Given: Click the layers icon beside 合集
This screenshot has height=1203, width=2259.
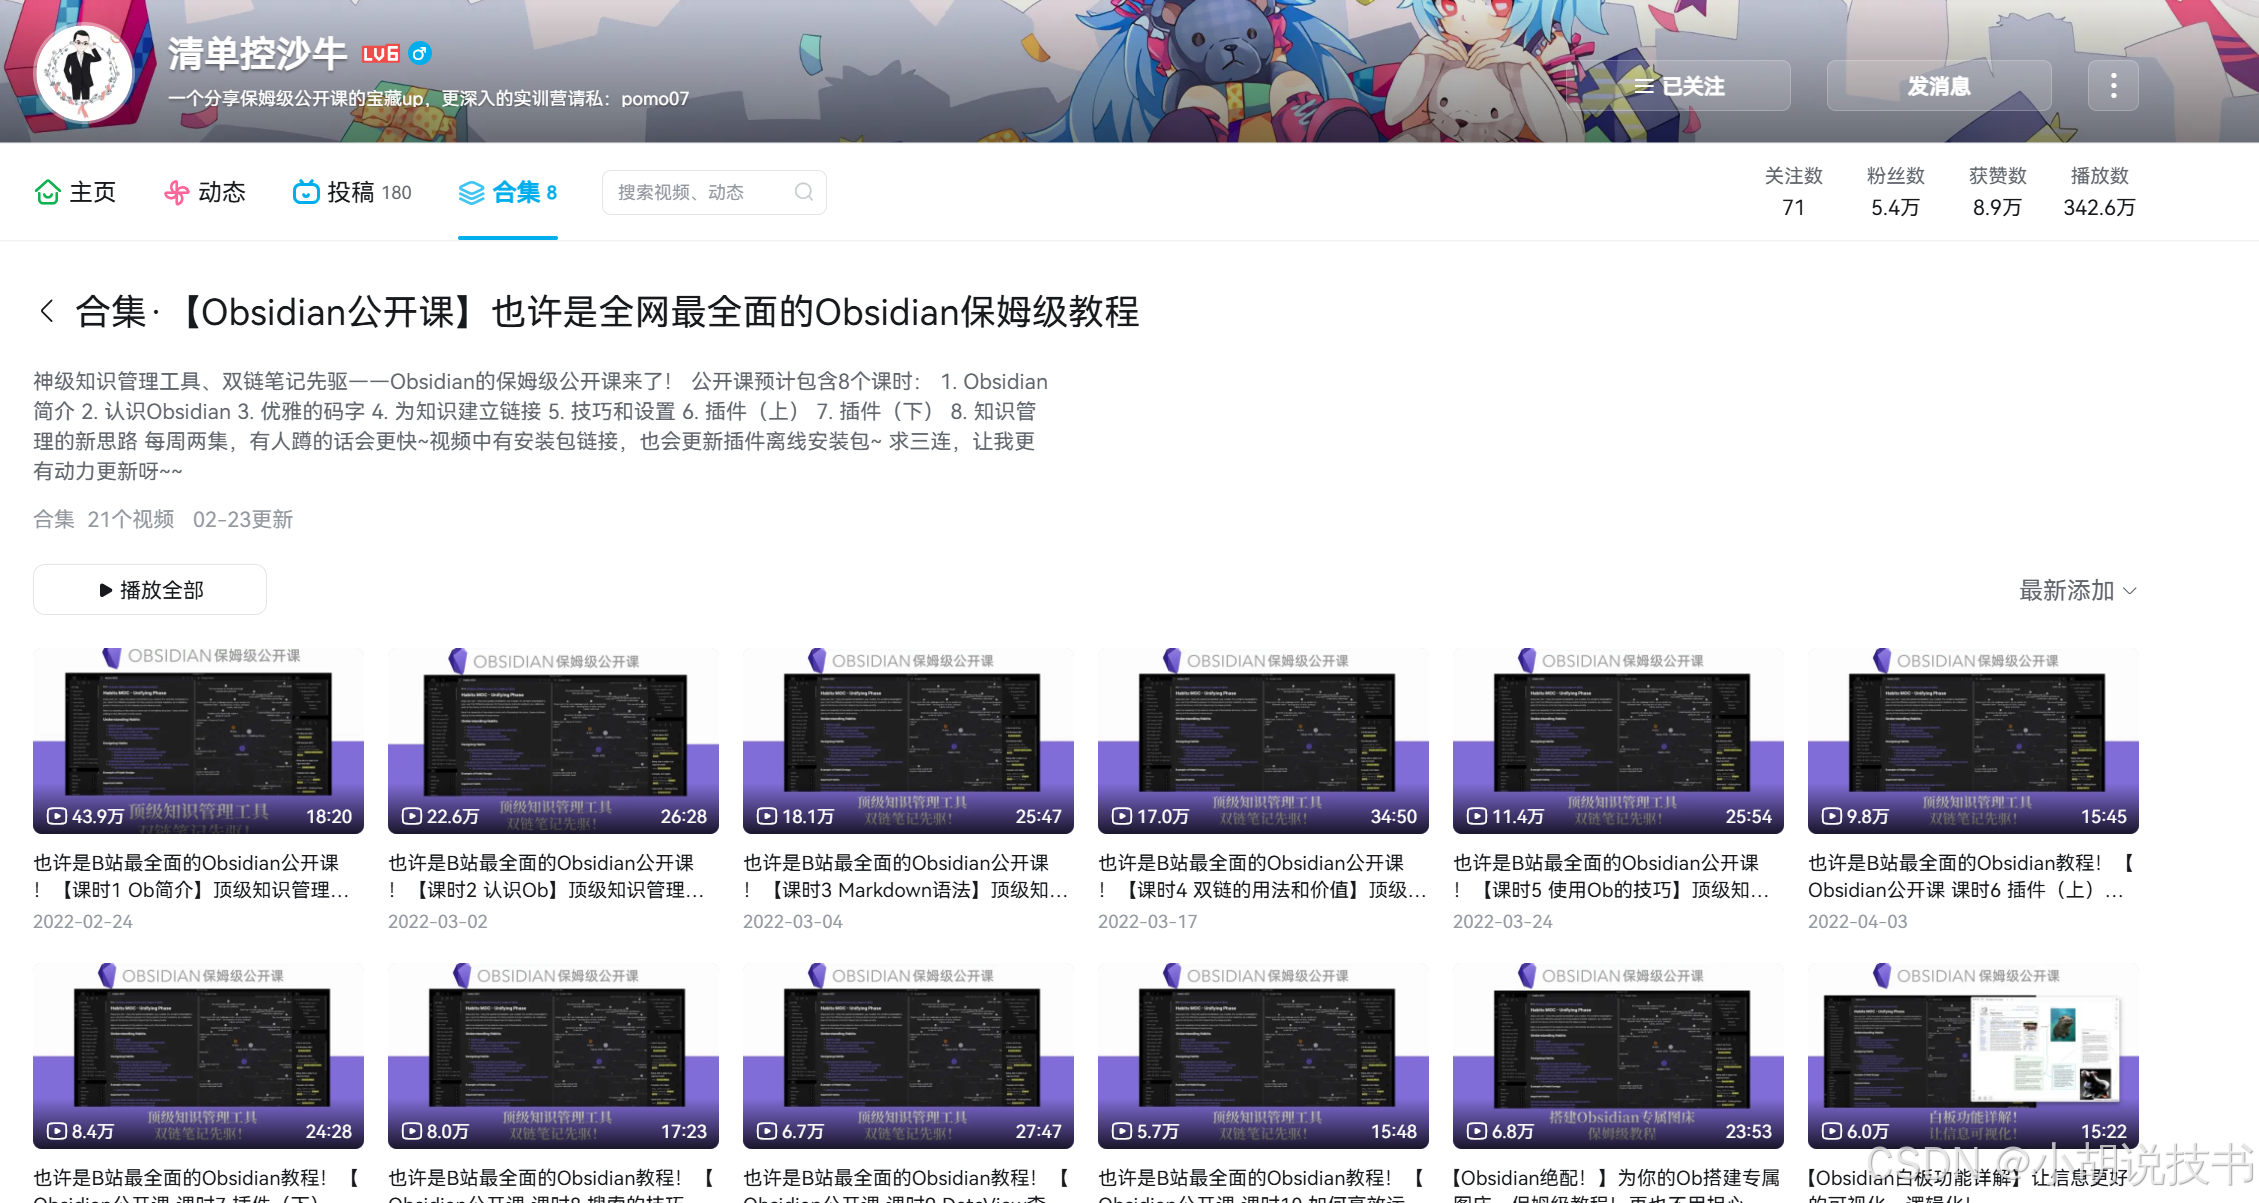Looking at the screenshot, I should (471, 192).
